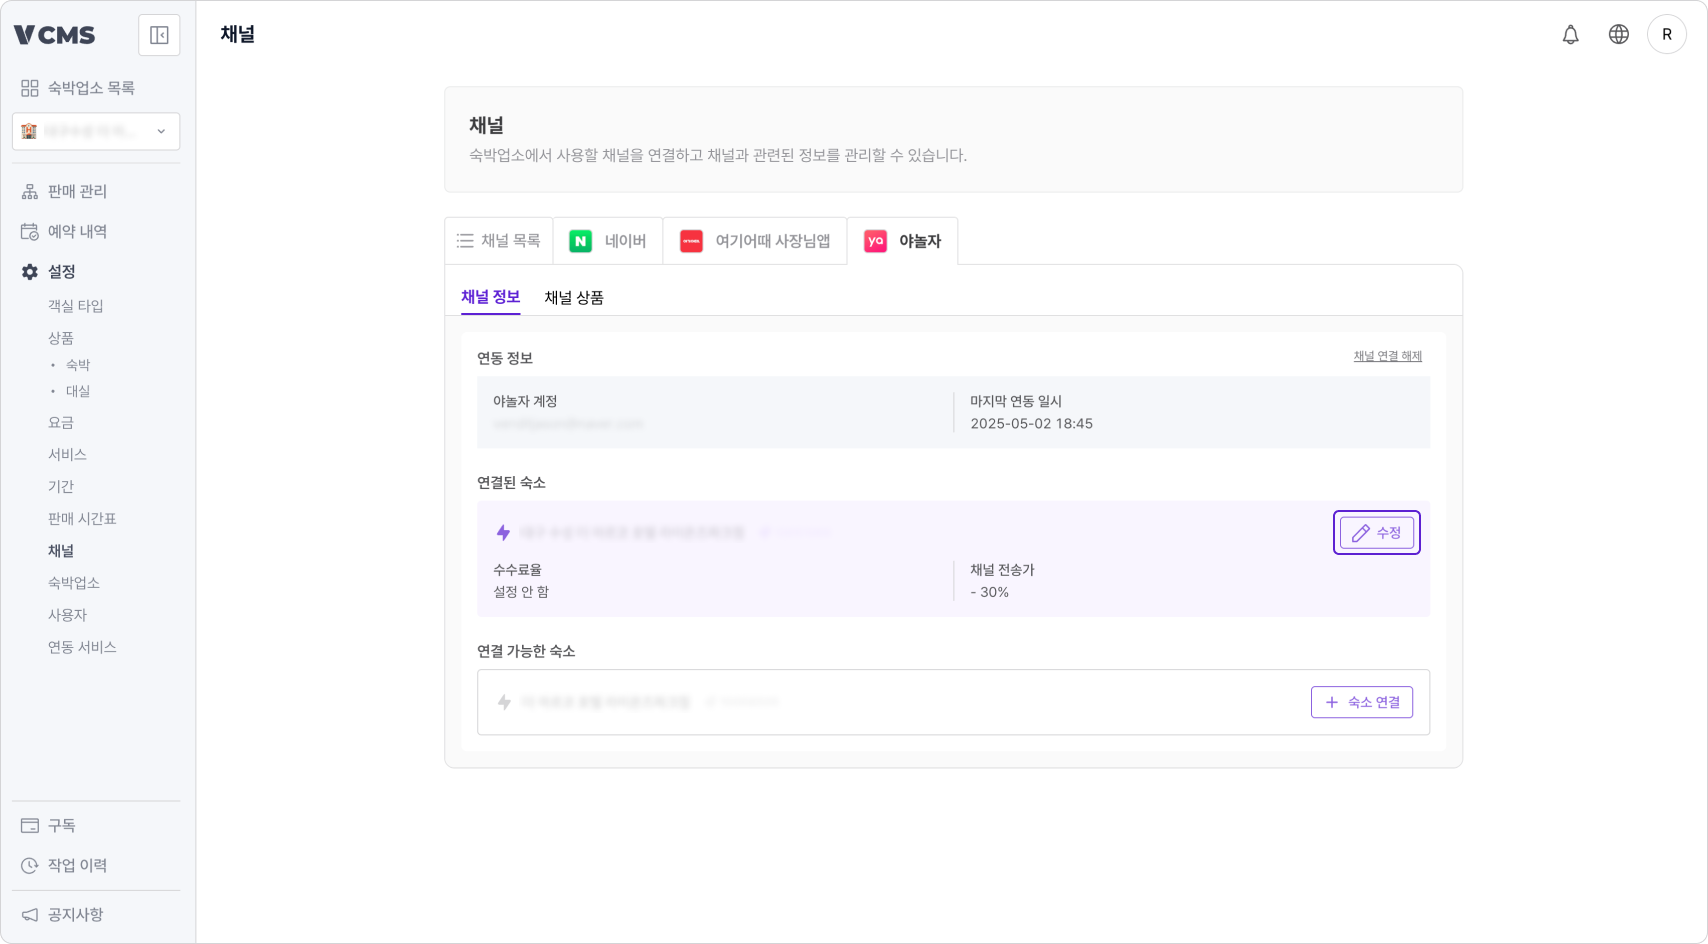The height and width of the screenshot is (944, 1708).
Task: Open 공지사항 via the megaphone icon
Action: coord(28,914)
